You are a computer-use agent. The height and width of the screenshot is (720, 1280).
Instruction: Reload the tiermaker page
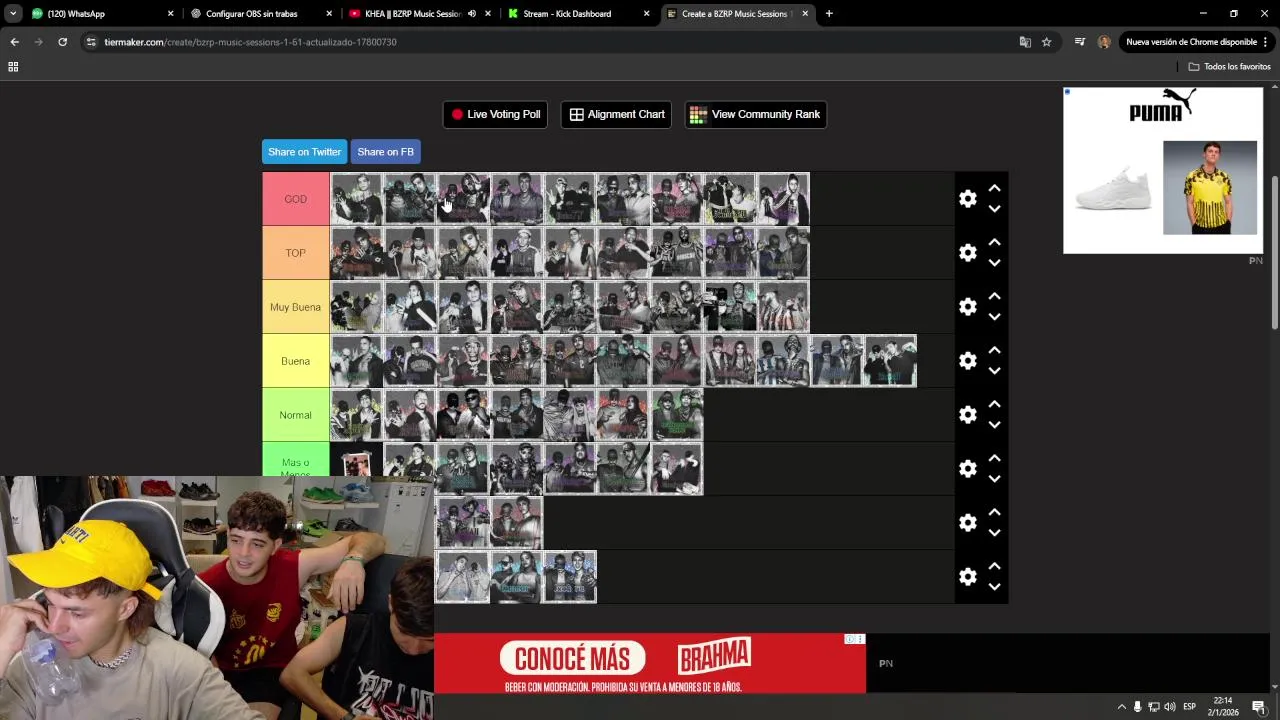(62, 42)
